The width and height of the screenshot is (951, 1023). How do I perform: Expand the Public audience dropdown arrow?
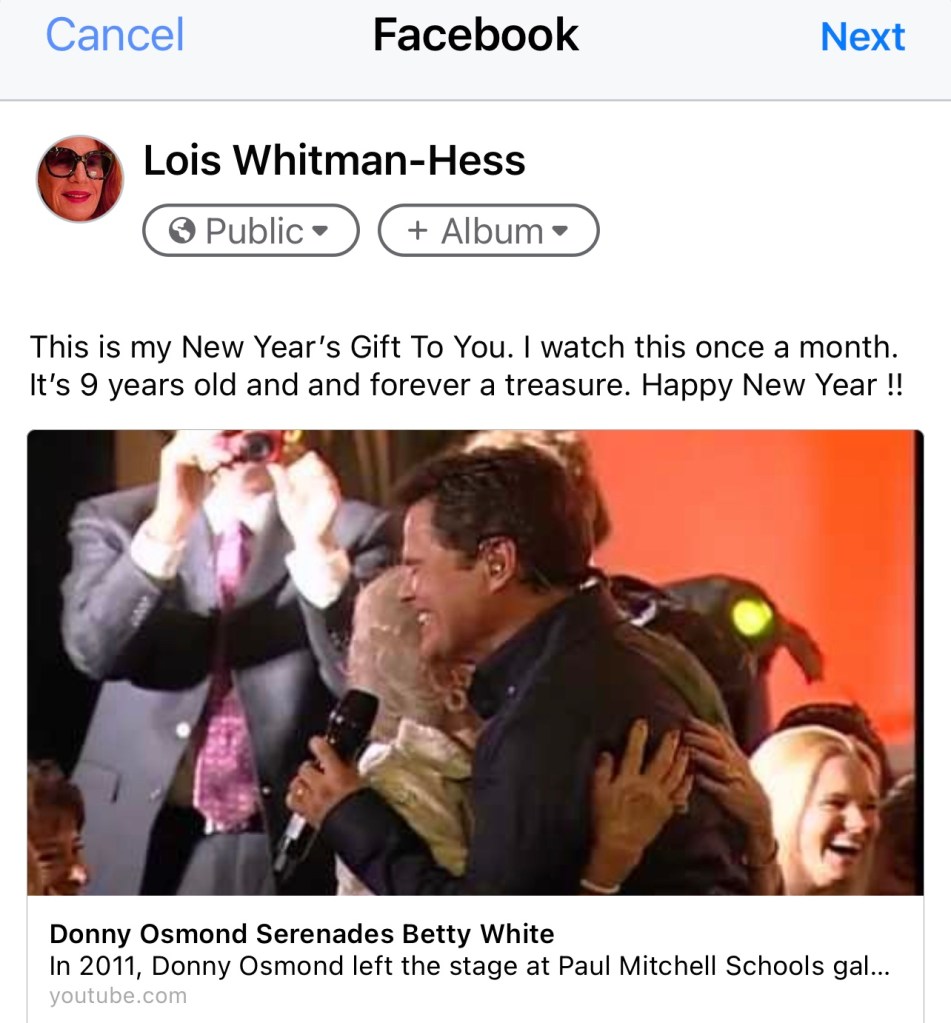coord(320,230)
